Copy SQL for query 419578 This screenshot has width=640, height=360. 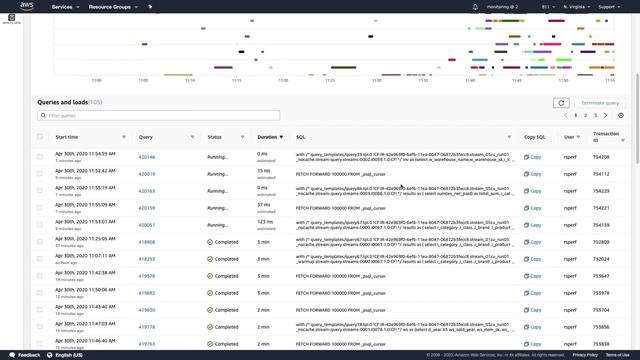[x=533, y=276]
